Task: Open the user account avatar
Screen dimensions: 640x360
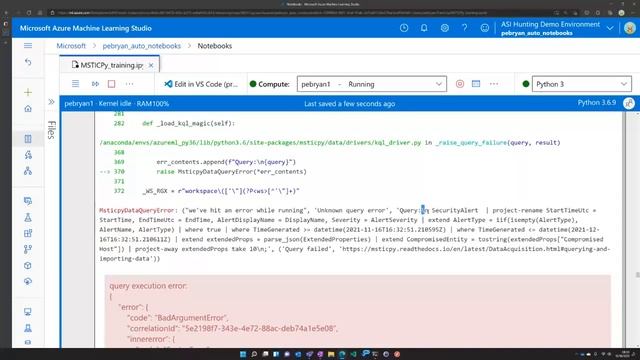Action: (x=630, y=28)
